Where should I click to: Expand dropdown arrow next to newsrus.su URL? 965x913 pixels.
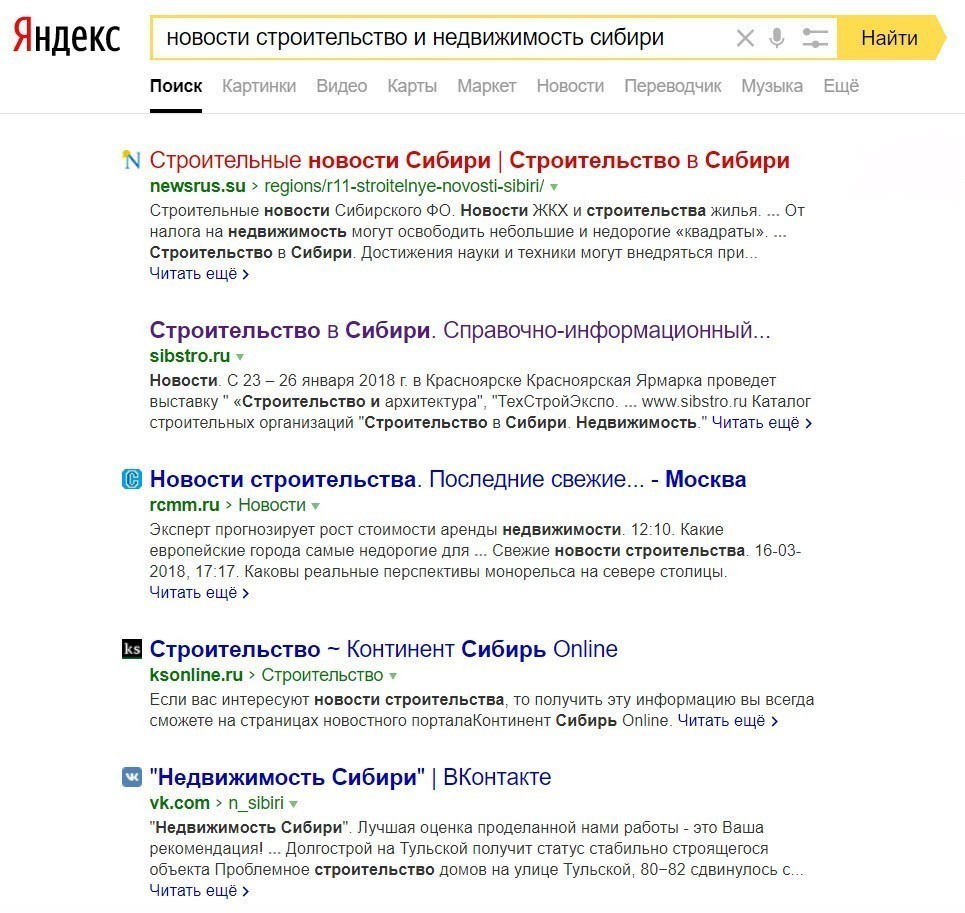click(553, 186)
